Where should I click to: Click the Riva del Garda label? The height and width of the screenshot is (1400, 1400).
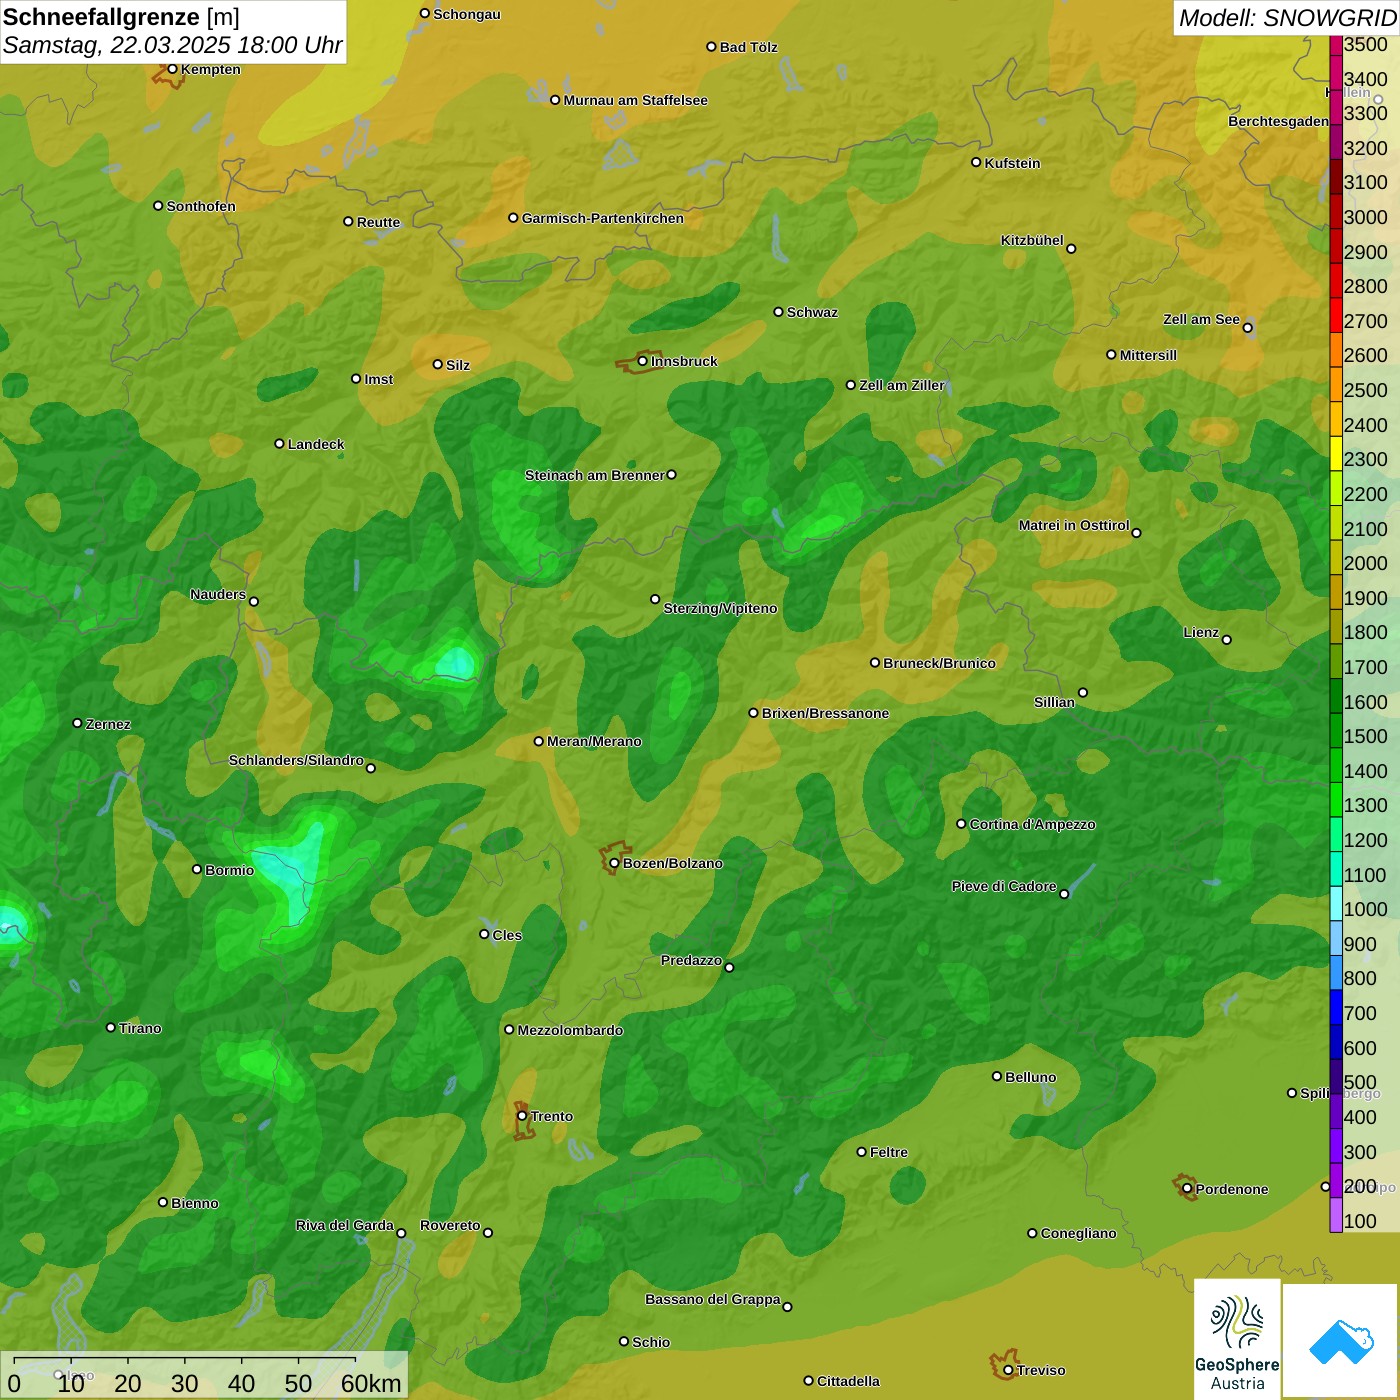click(345, 1225)
